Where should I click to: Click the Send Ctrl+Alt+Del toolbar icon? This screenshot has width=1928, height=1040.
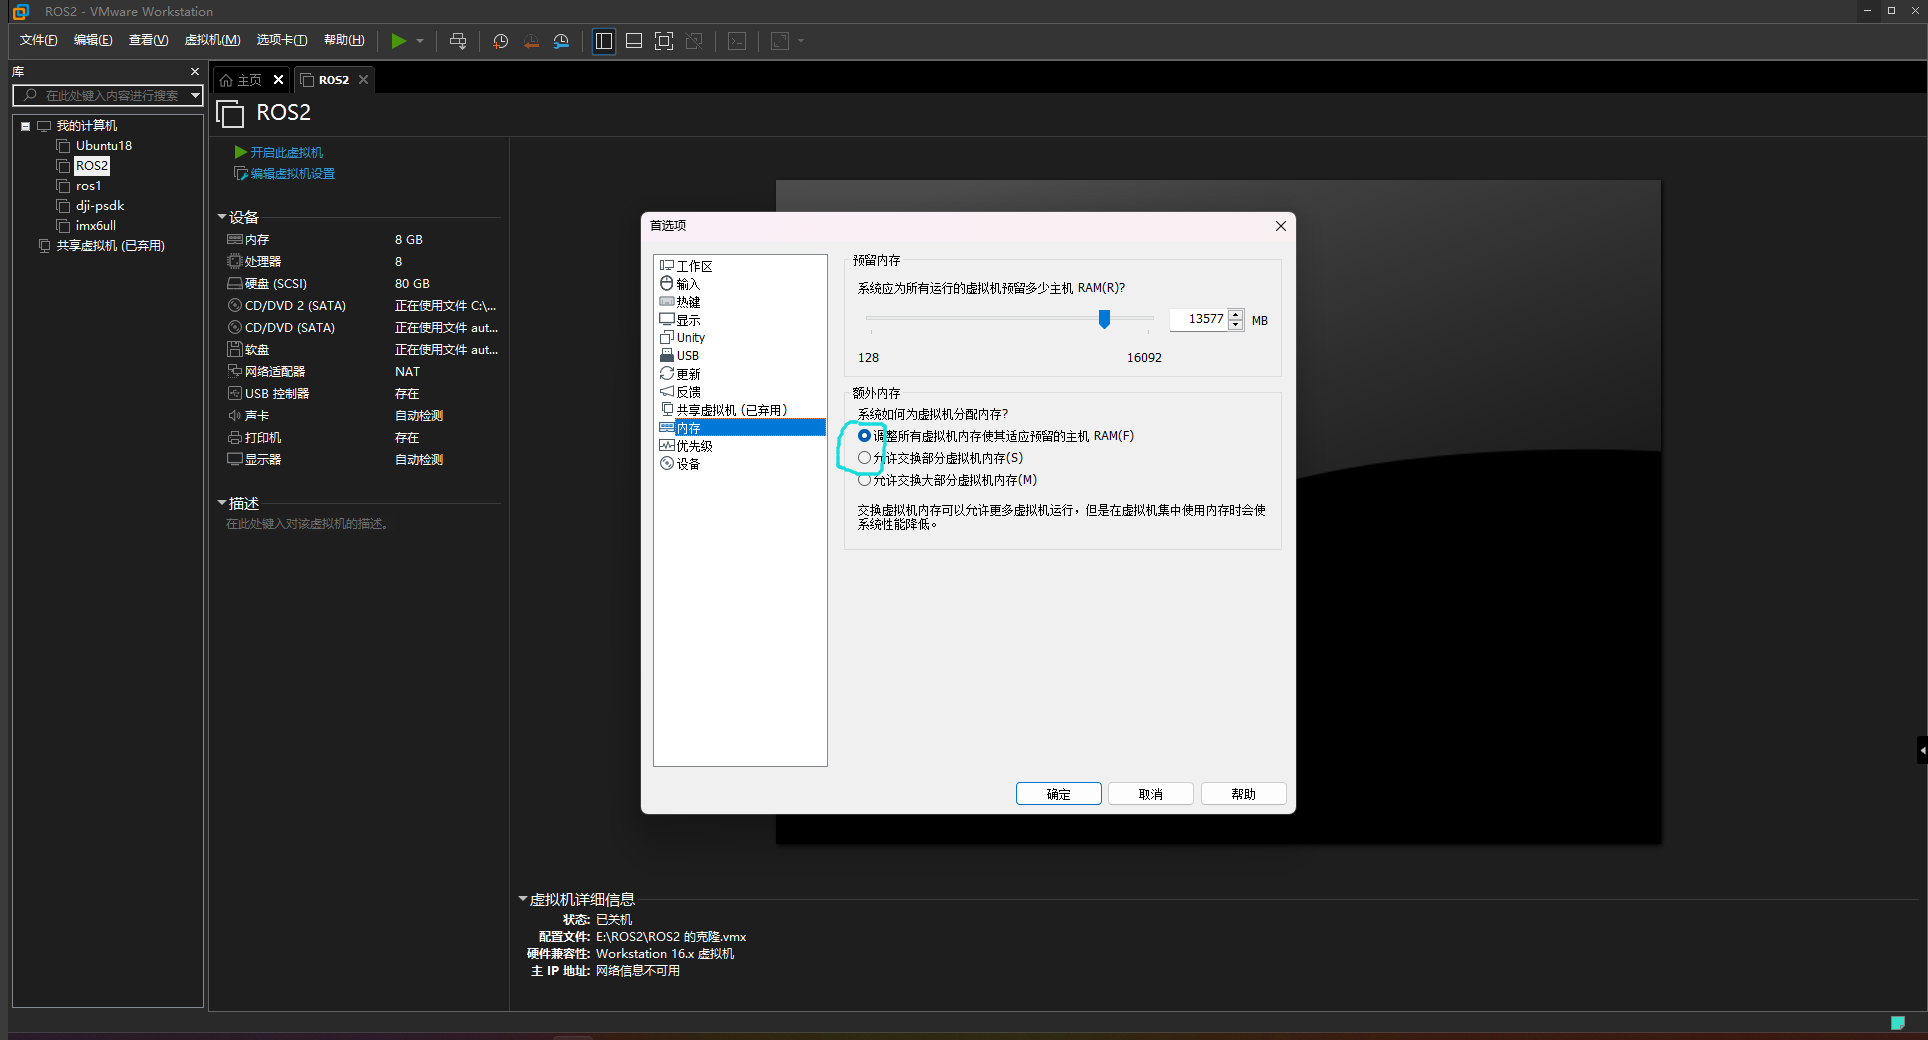[x=458, y=41]
